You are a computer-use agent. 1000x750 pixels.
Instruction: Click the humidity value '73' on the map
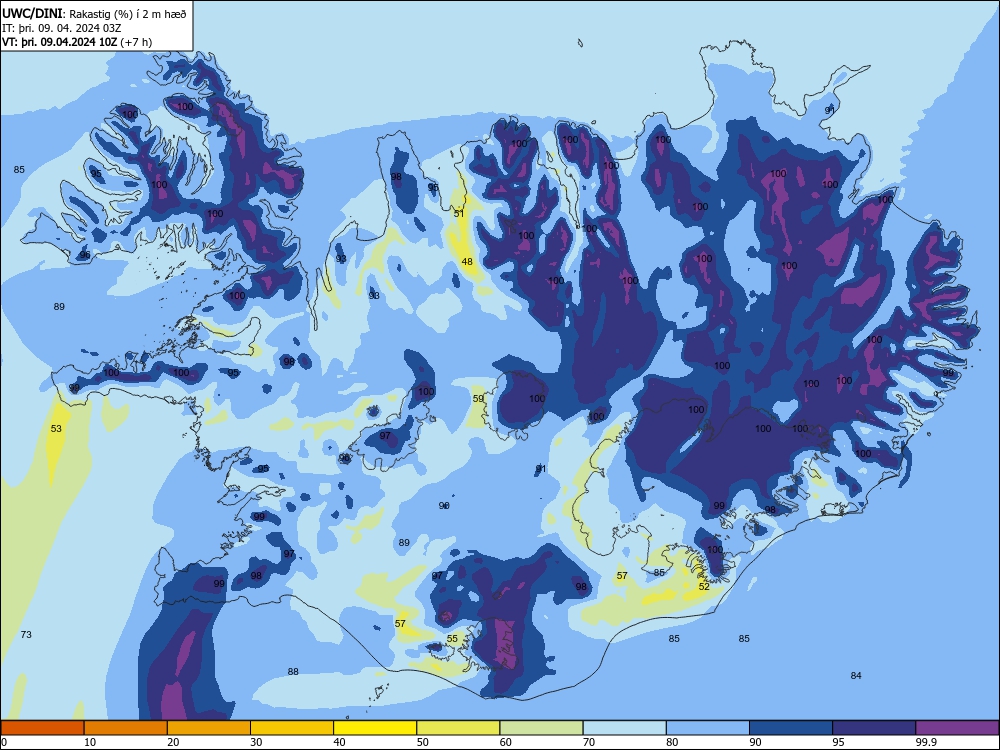[x=26, y=635]
